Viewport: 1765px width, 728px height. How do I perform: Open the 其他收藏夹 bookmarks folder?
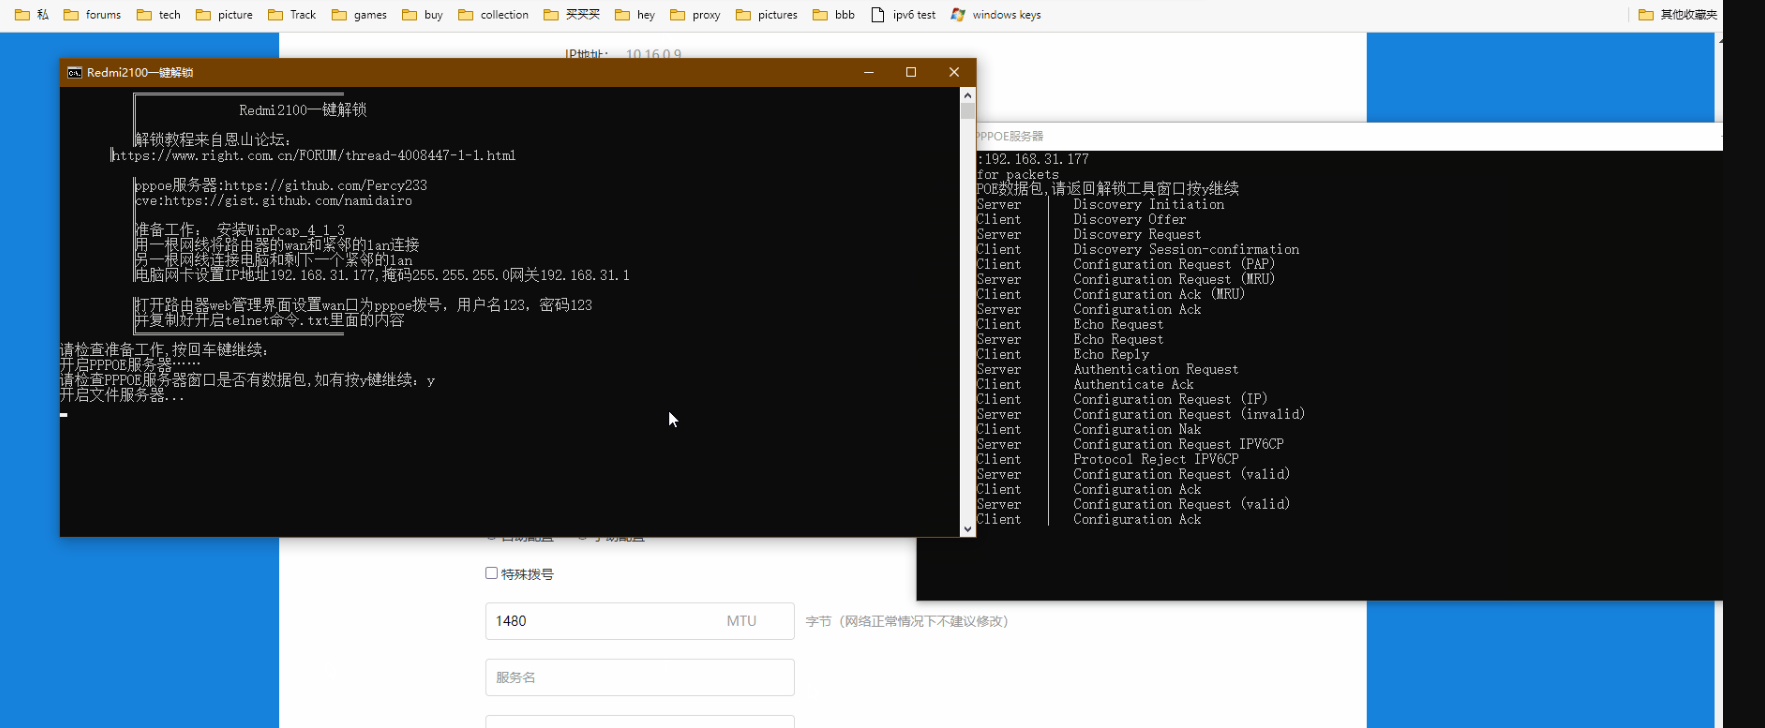(x=1678, y=15)
